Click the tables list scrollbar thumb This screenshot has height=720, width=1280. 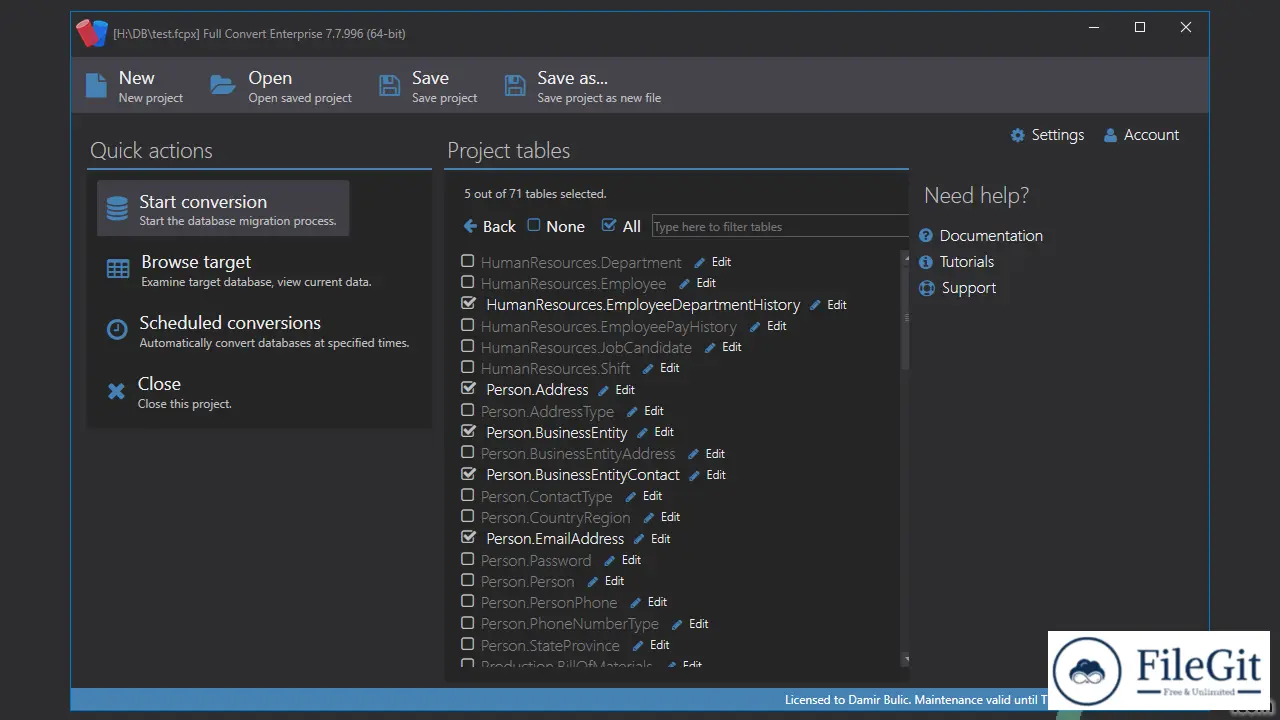(905, 318)
